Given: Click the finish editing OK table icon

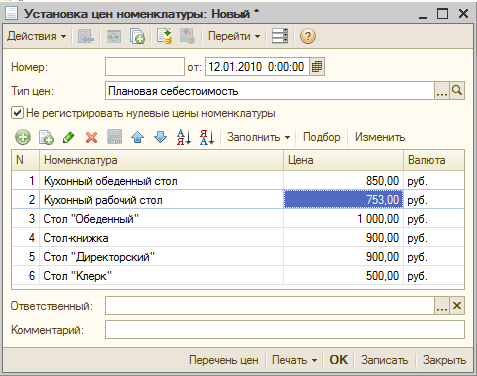Looking at the screenshot, I should (115, 137).
